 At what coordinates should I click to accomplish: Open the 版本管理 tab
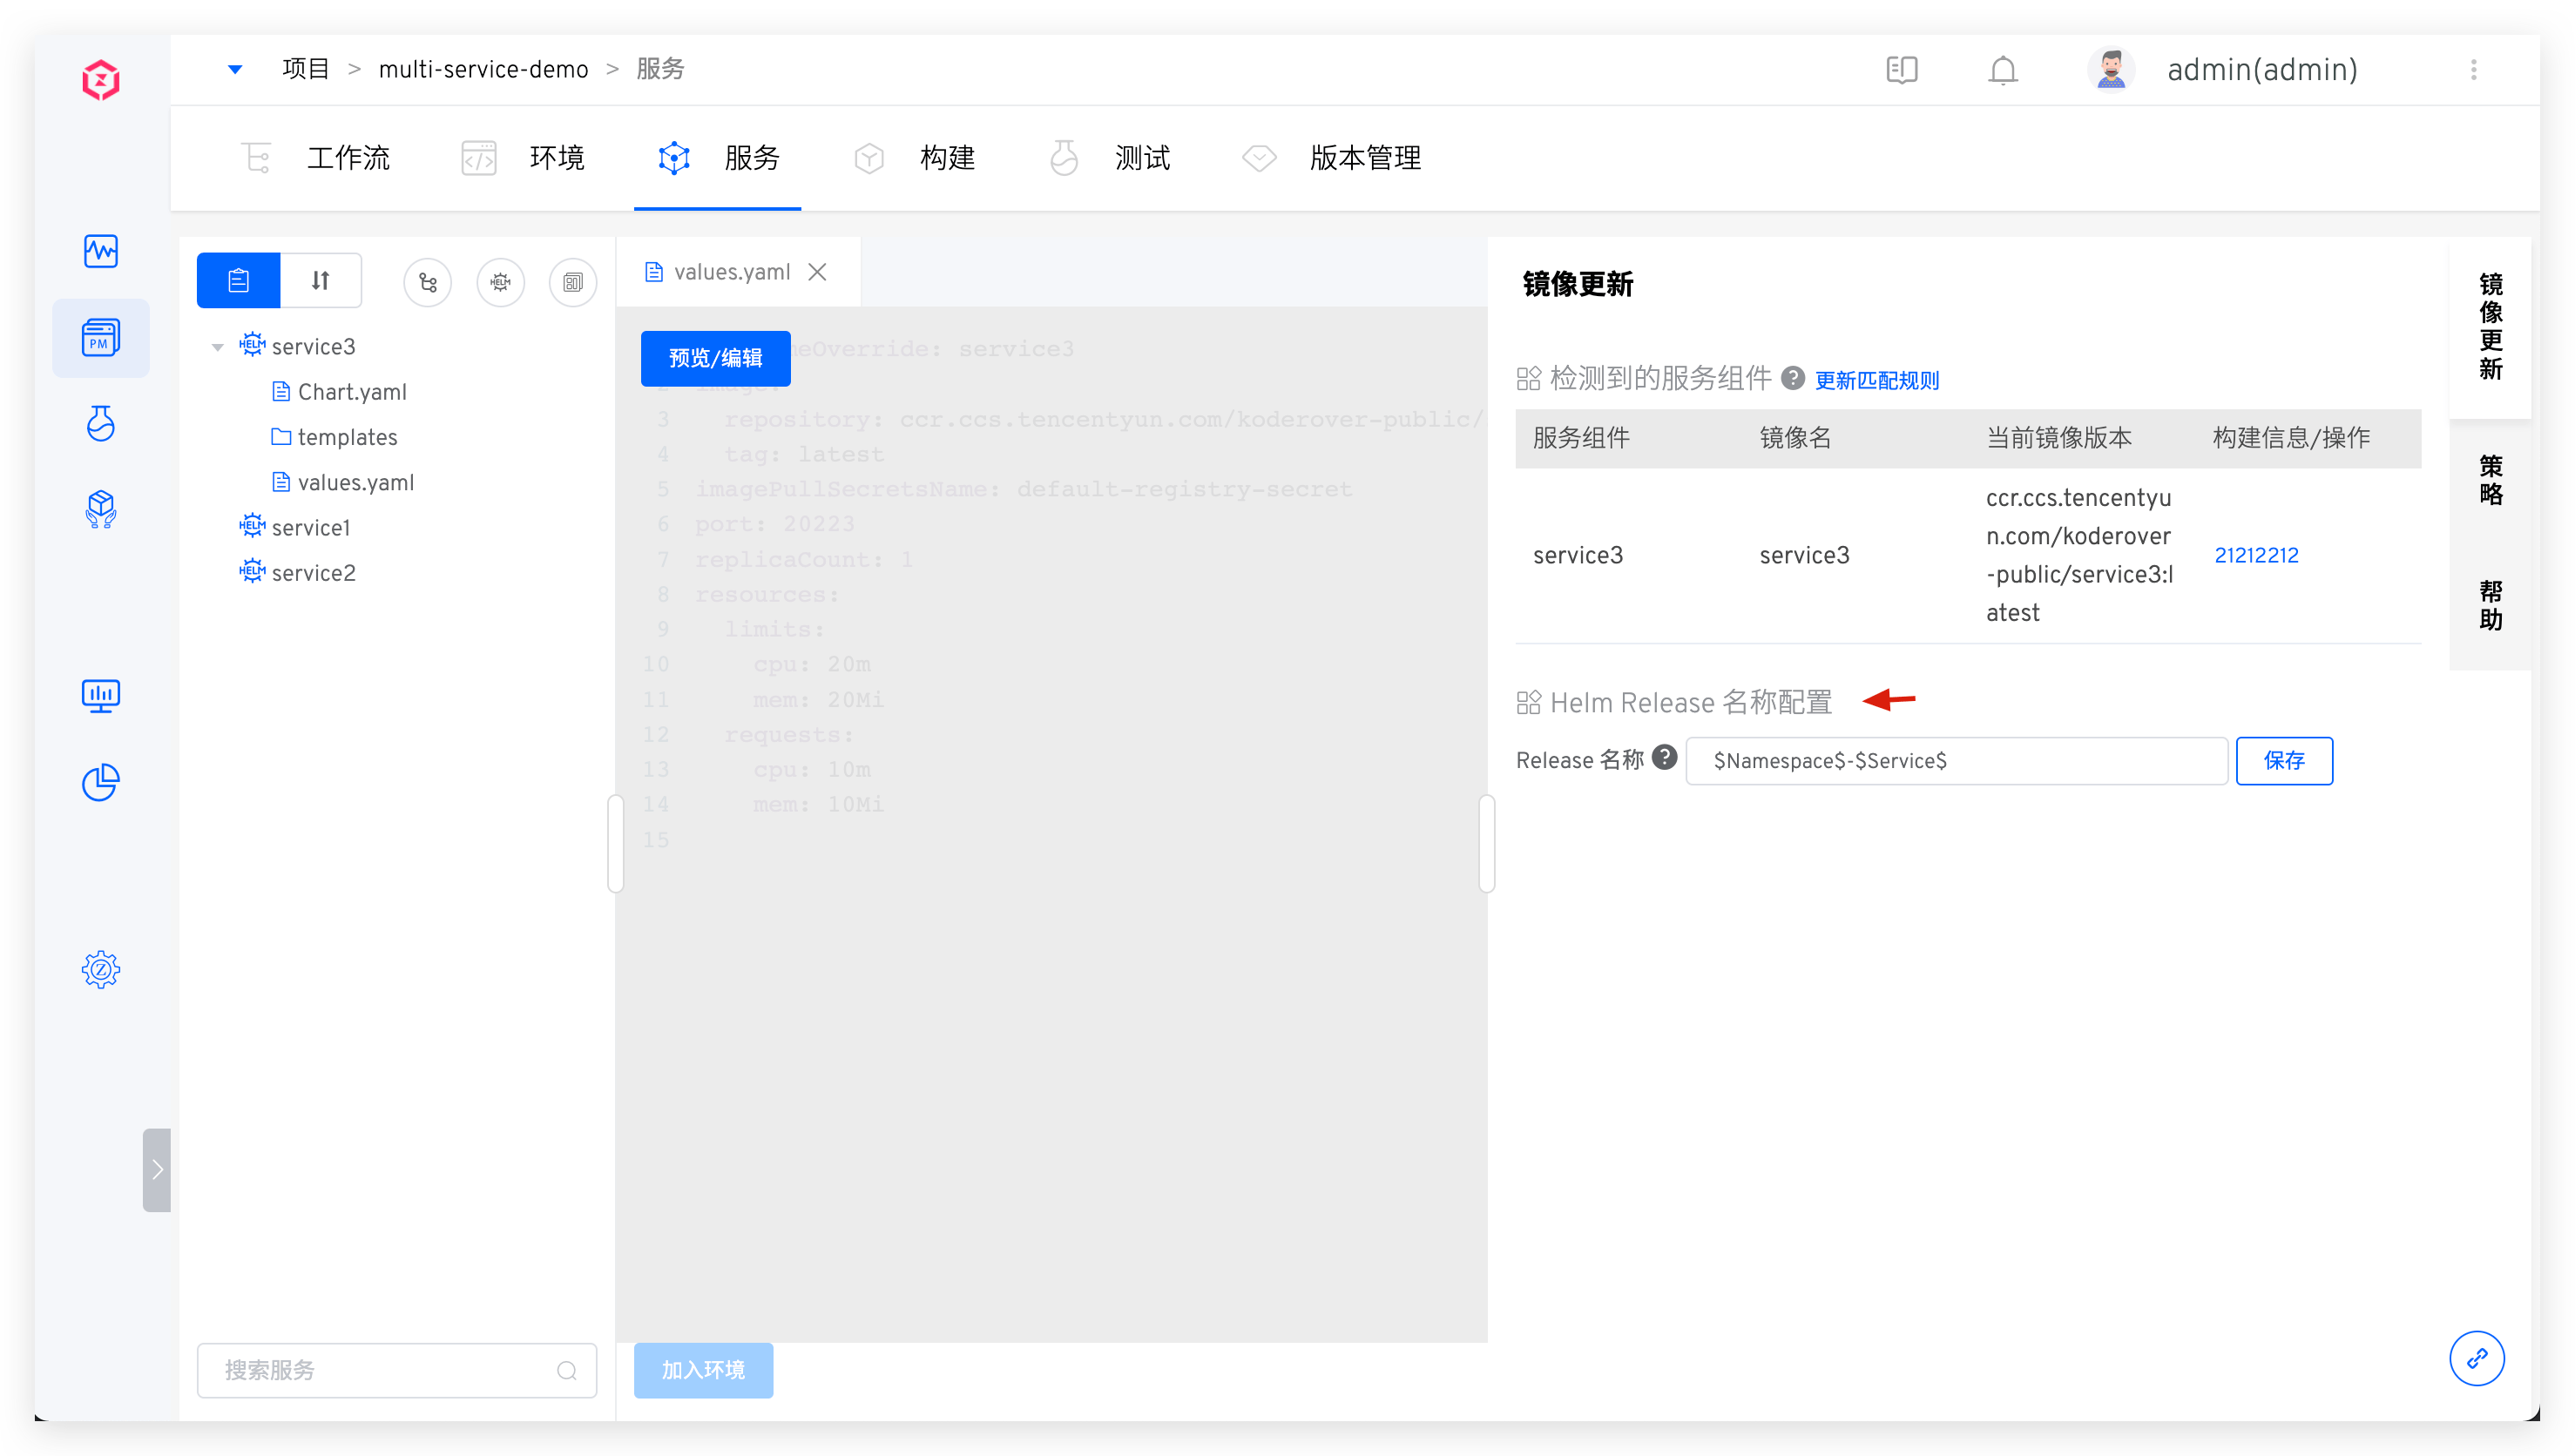tap(1365, 158)
